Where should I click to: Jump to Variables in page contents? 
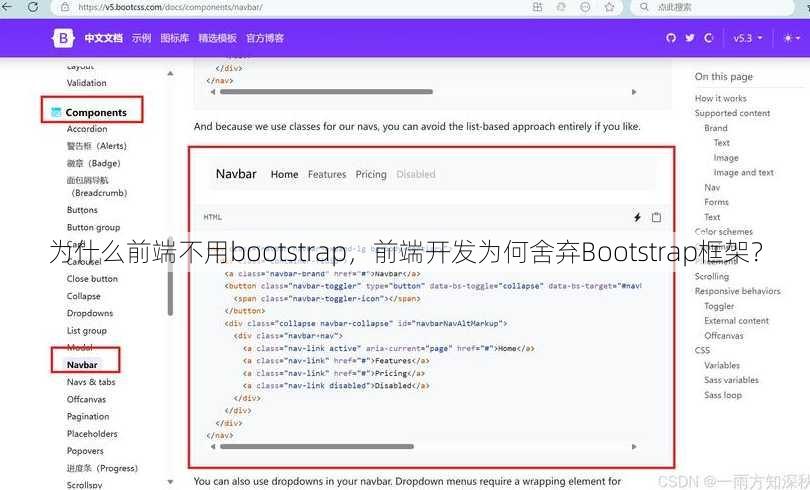pyautogui.click(x=722, y=366)
